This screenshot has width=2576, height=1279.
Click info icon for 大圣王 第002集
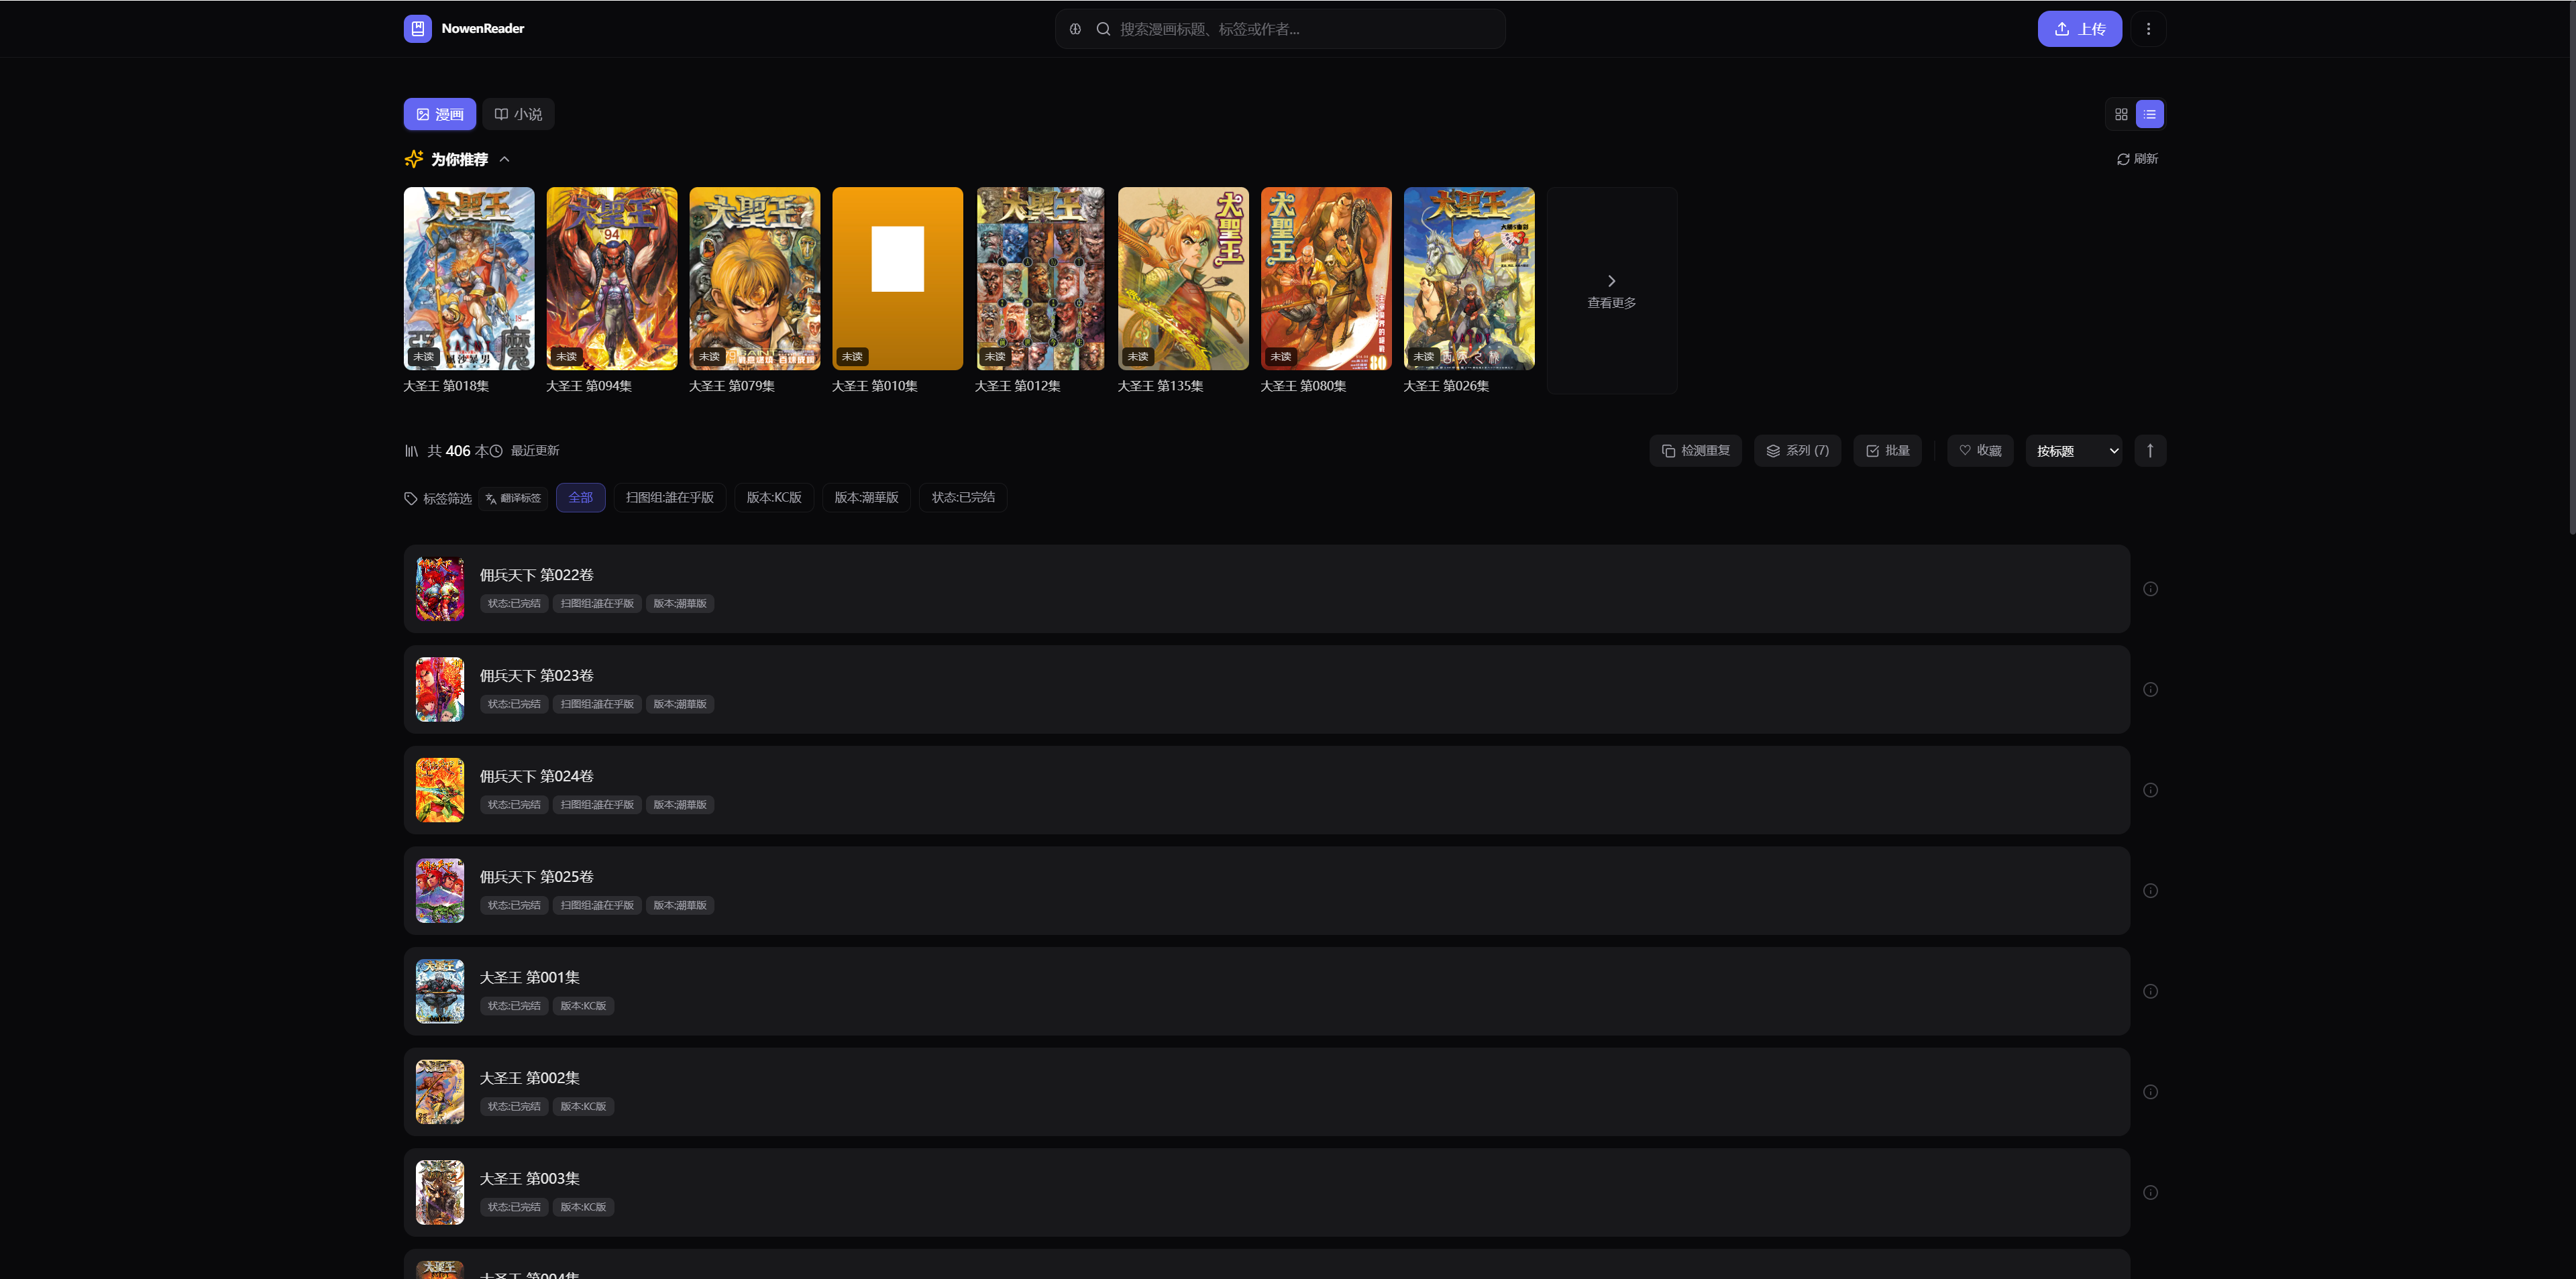coord(2150,1092)
